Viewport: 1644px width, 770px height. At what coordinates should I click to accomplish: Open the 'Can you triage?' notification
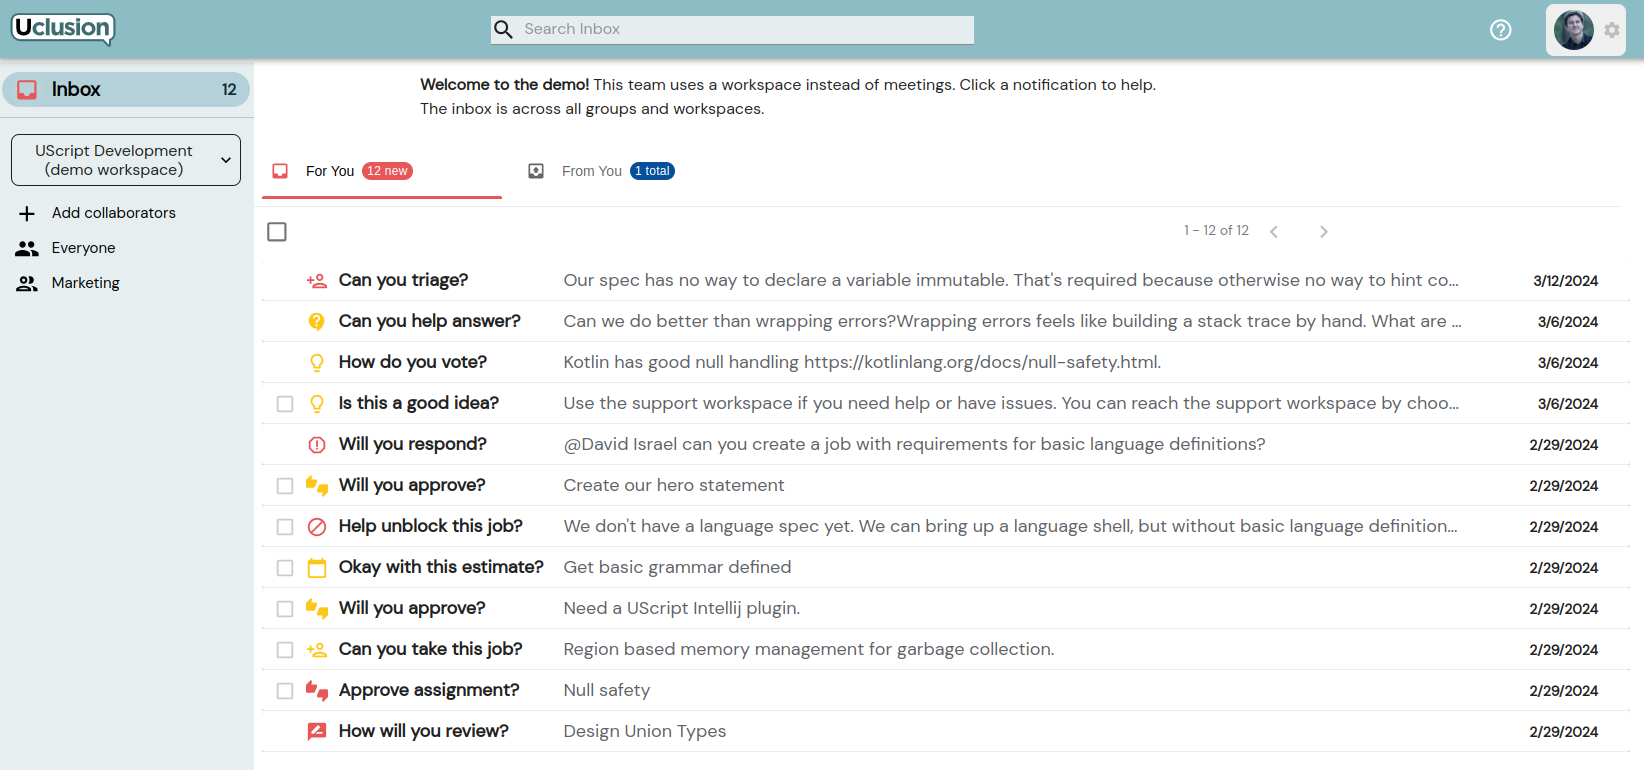coord(946,281)
